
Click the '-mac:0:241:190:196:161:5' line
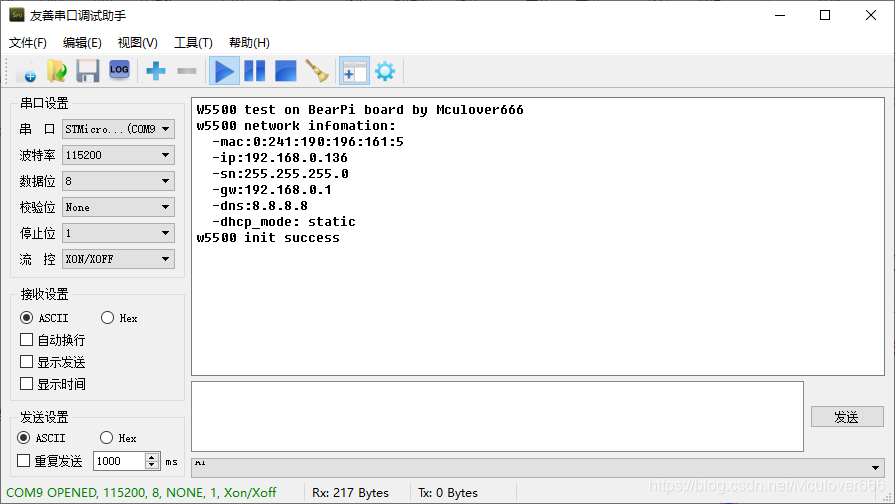[x=308, y=142]
